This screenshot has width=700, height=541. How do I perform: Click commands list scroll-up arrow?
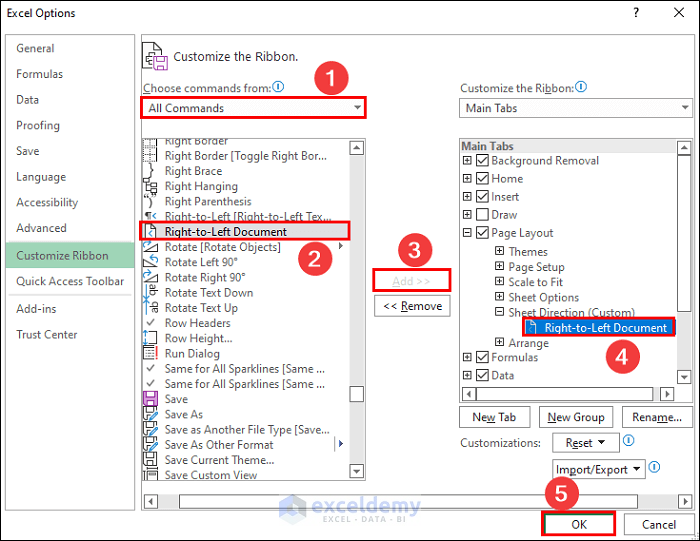click(356, 148)
